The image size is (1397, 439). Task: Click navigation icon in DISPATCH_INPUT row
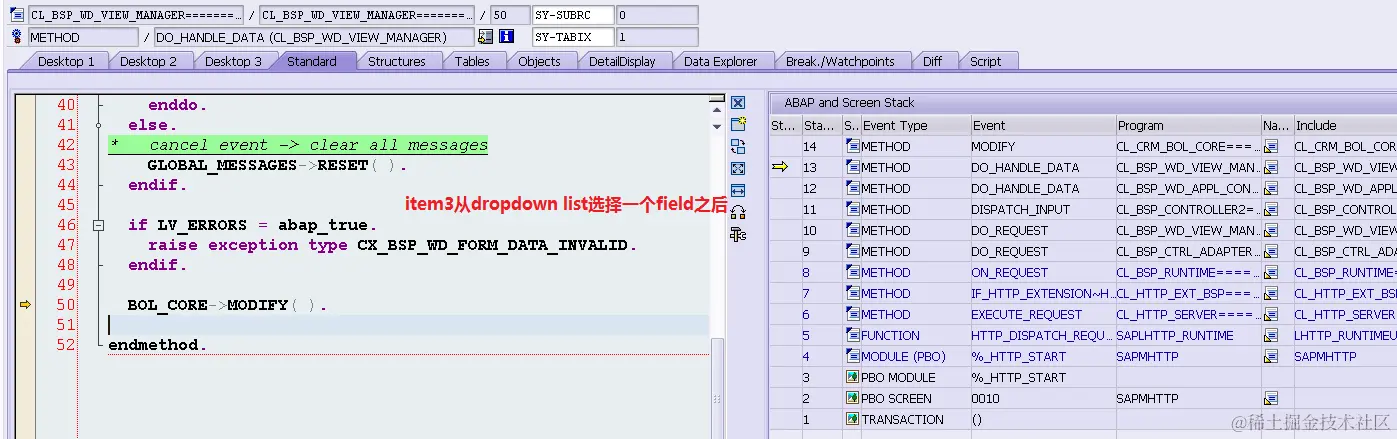[1271, 210]
